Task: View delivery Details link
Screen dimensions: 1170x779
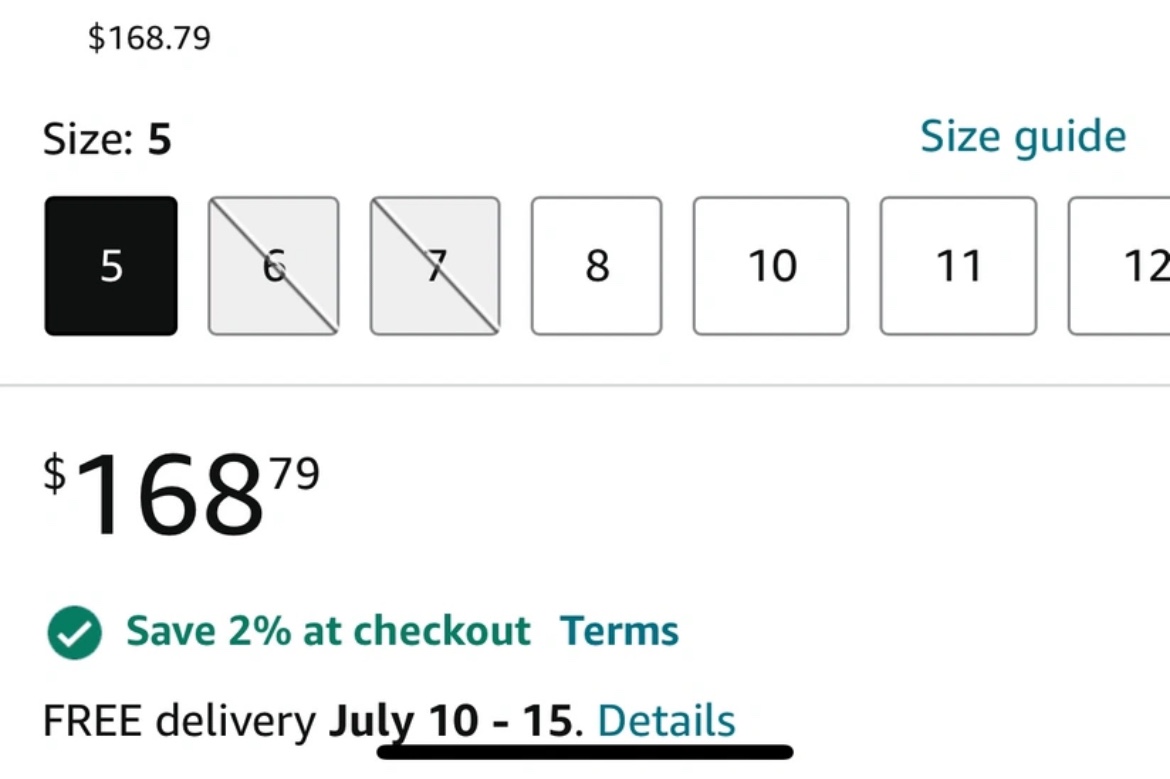Action: tap(666, 720)
